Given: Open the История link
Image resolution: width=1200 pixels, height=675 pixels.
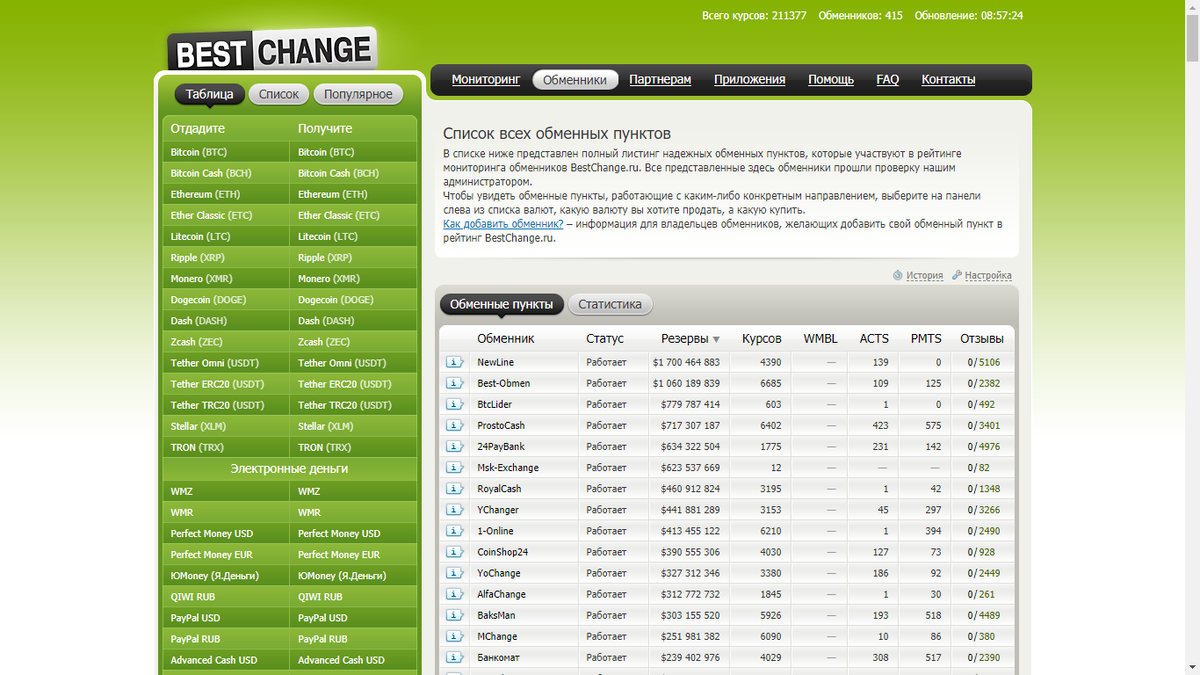Looking at the screenshot, I should coord(924,275).
